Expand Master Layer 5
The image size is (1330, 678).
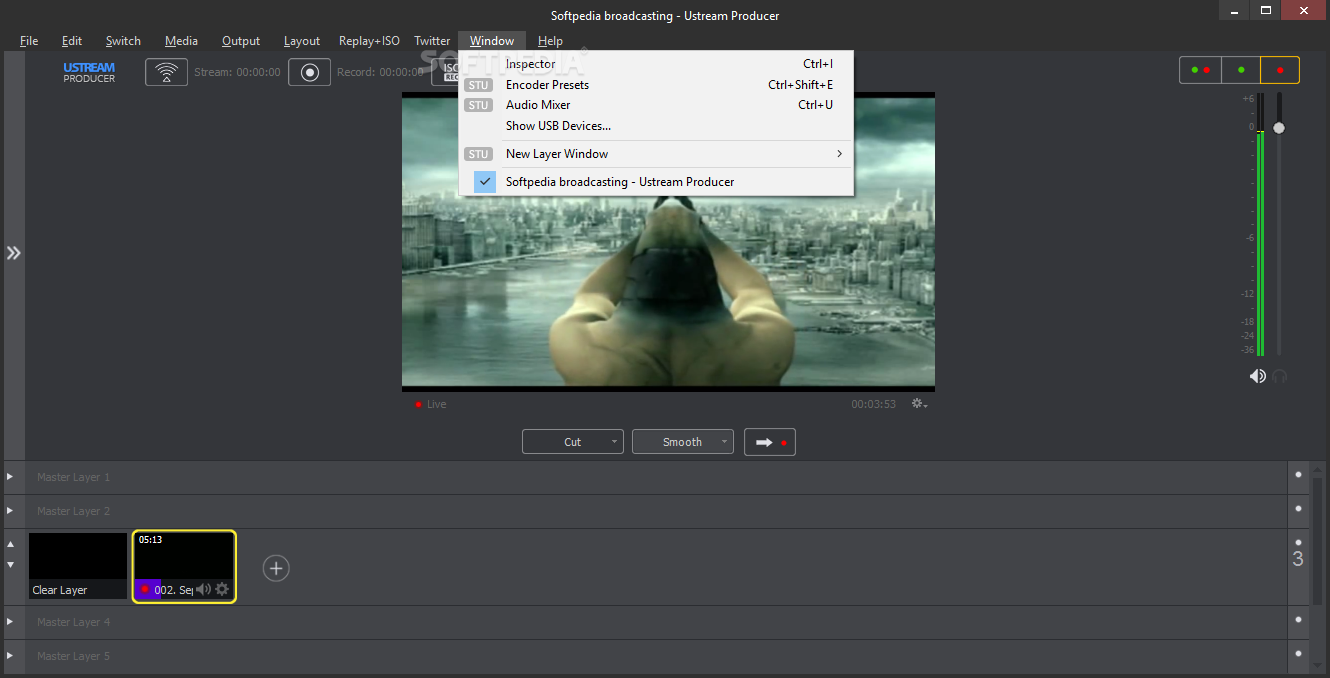tap(11, 656)
